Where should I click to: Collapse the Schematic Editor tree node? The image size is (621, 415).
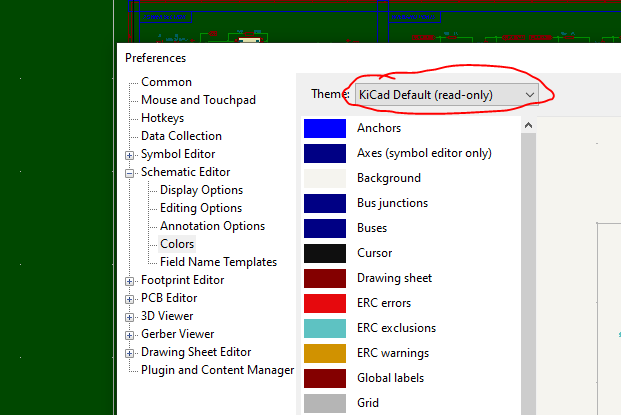point(130,173)
